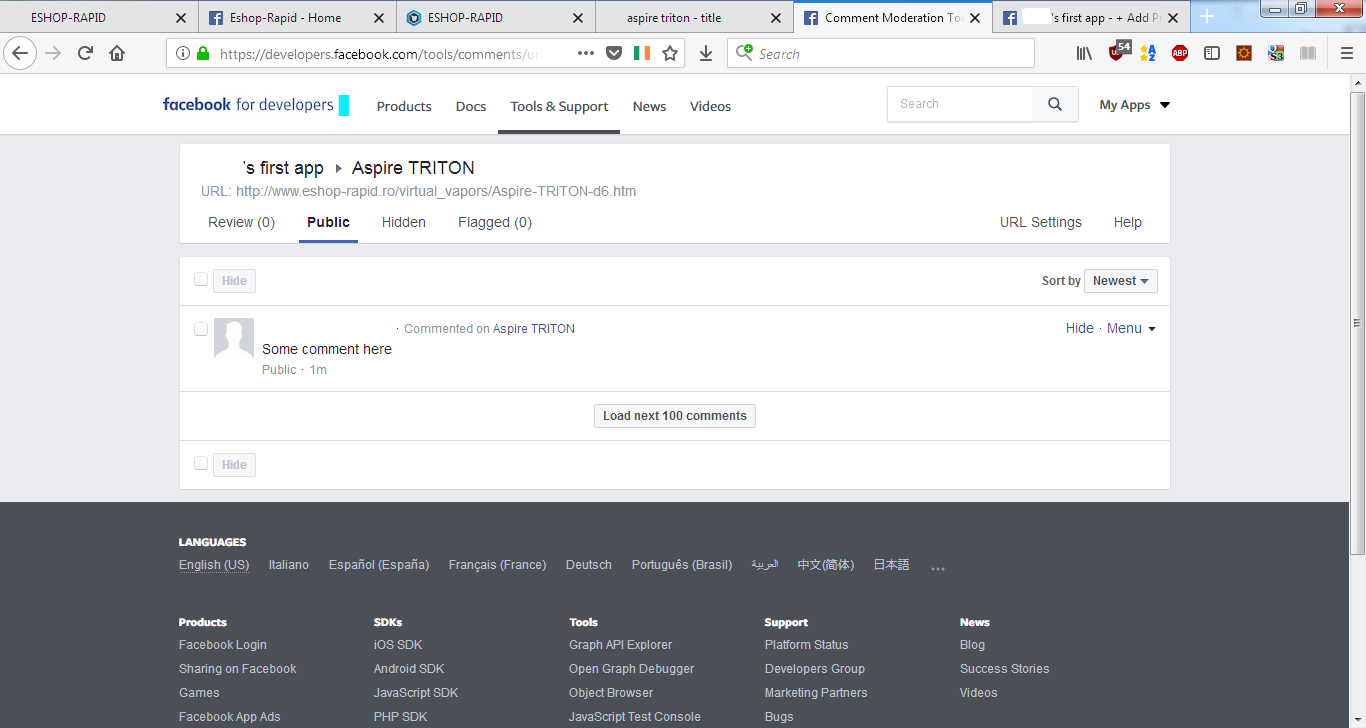This screenshot has height=728, width=1366.
Task: Show site information for developers.facebook.com
Action: [183, 54]
